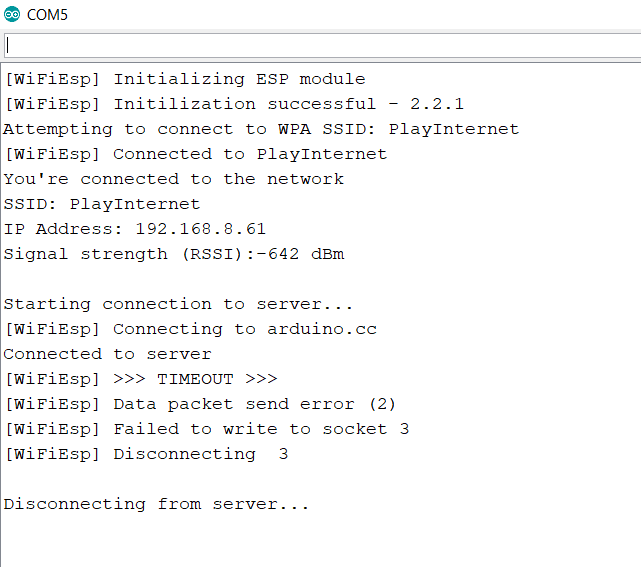Click the '[WiFiEsp] Connected to PlayInternet' line
Screen dimensions: 641x567
195,155
